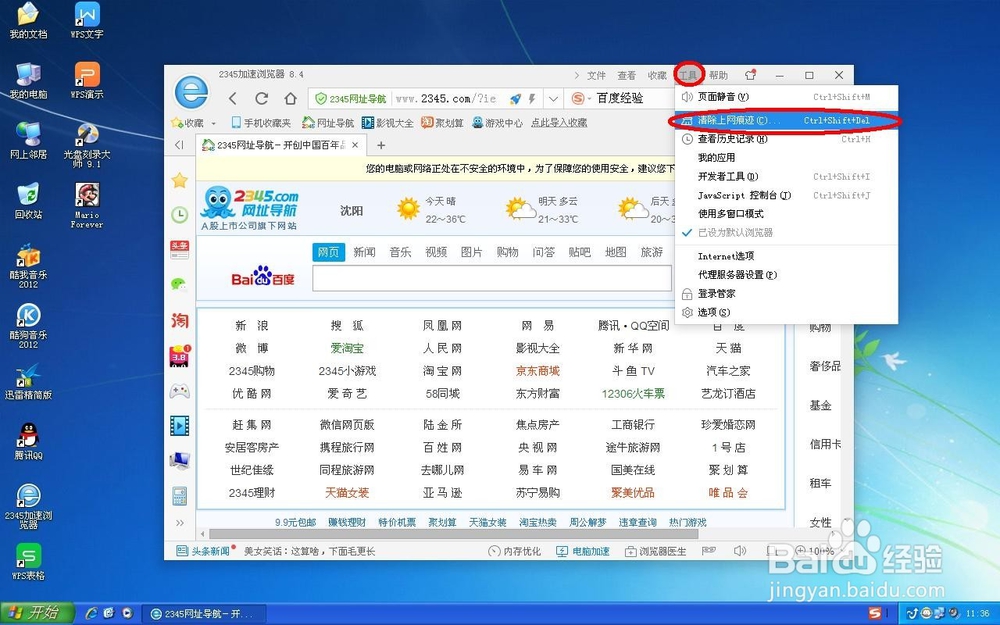Viewport: 1000px width, 625px height.
Task: Open the 爱淘宝 link
Action: point(347,348)
